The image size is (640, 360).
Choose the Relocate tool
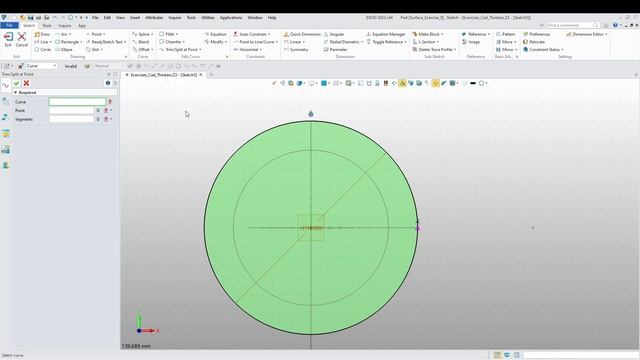534,42
